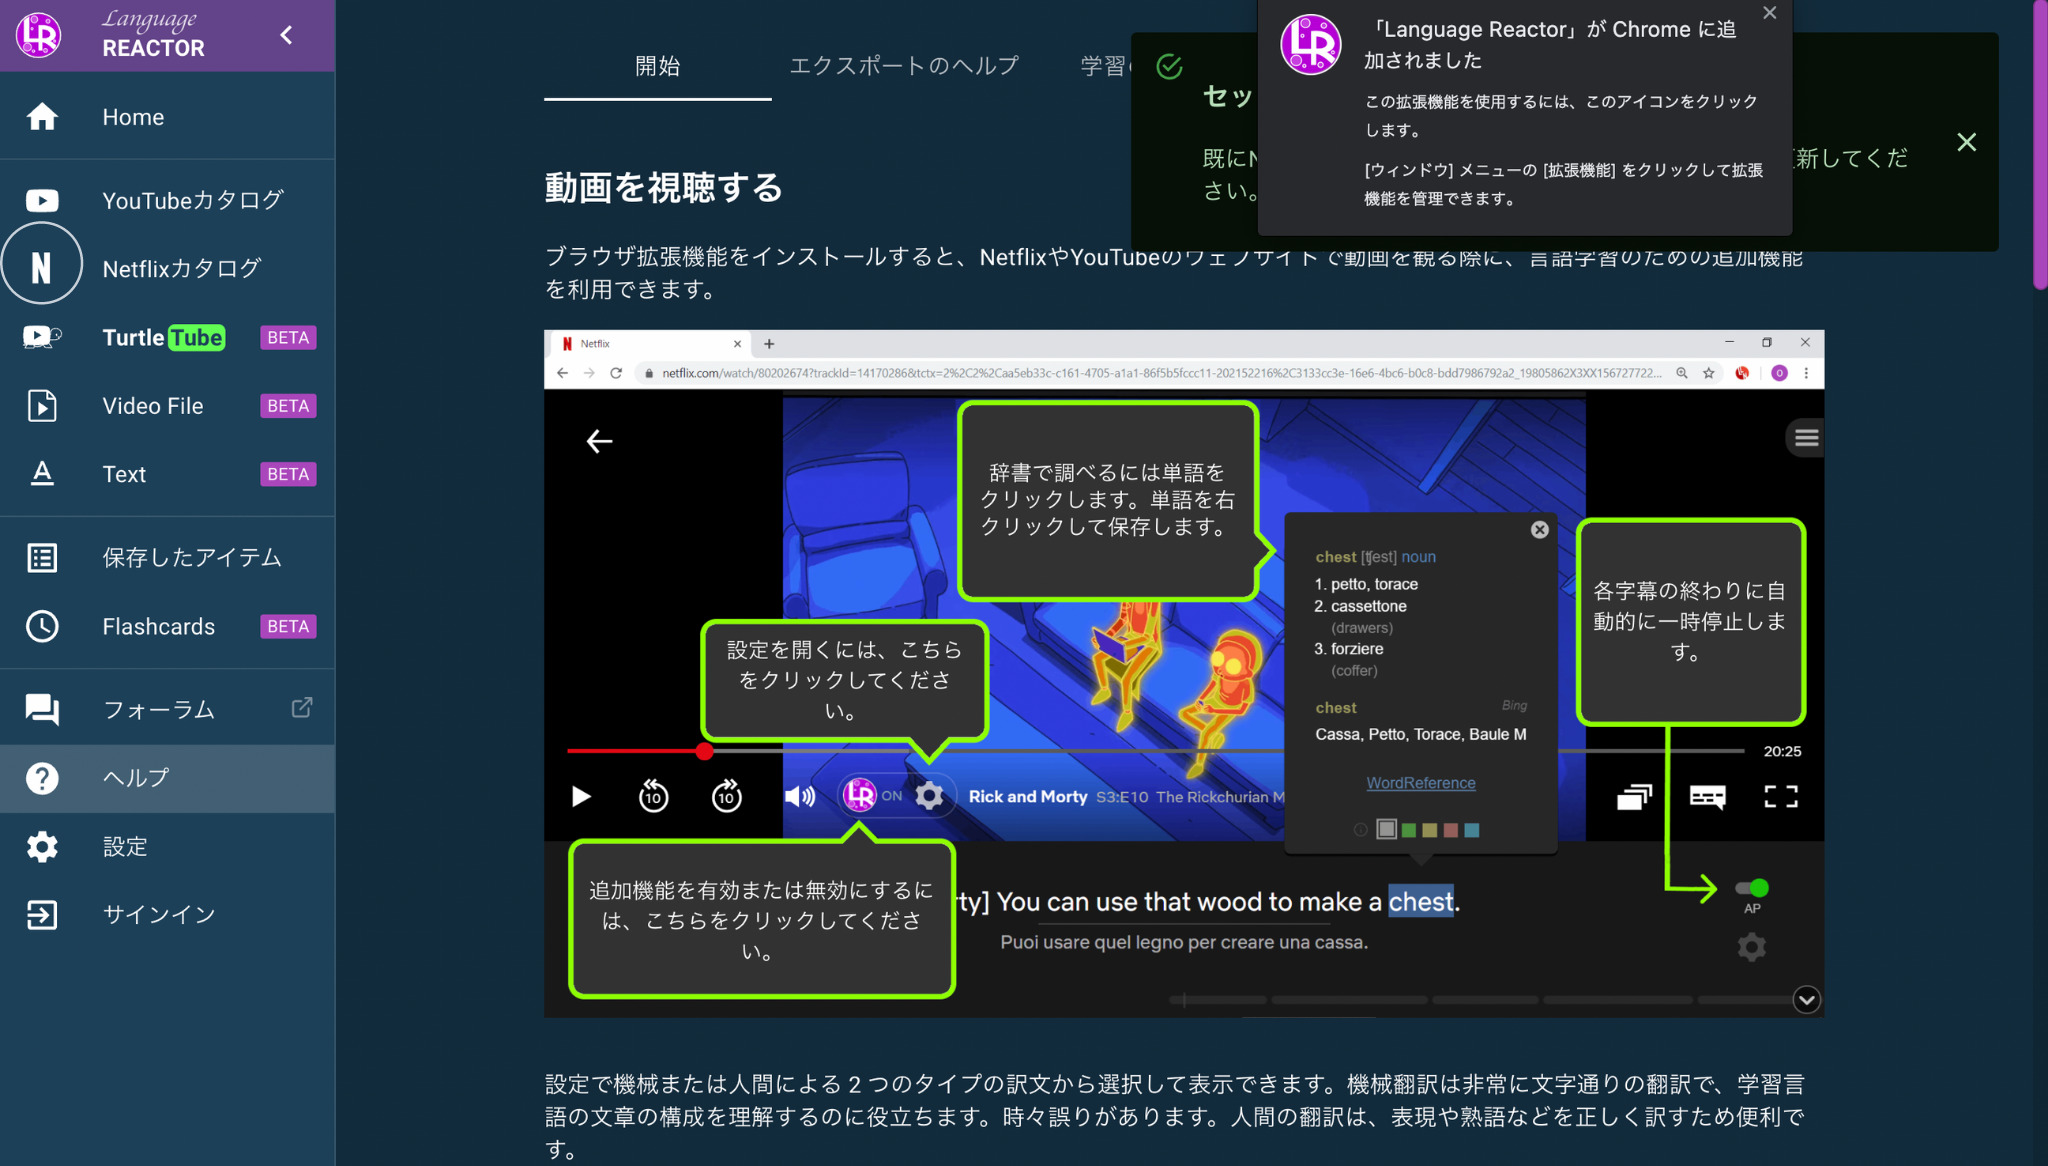Click the Netflix browser tab in screenshot

pos(650,343)
